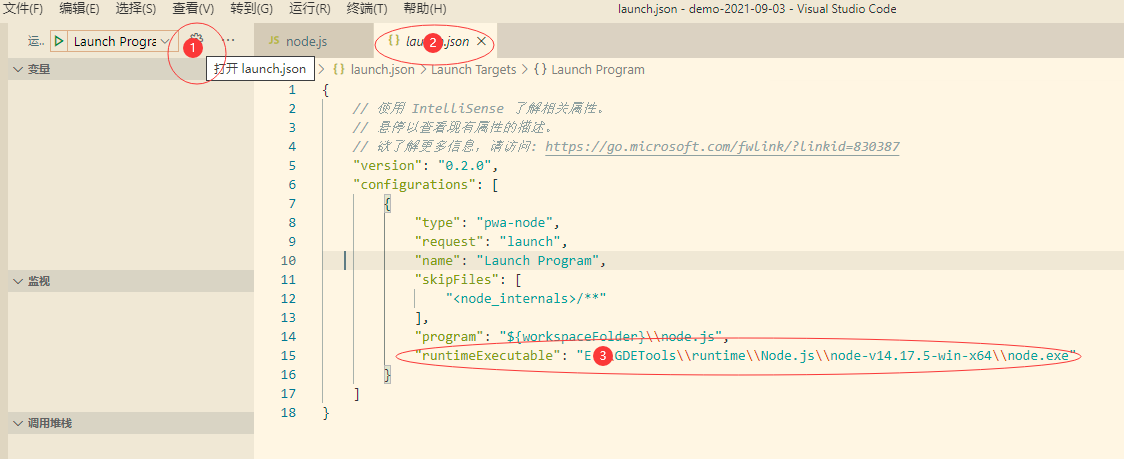Open the 查看(V) menu
Image resolution: width=1124 pixels, height=459 pixels.
click(x=193, y=9)
